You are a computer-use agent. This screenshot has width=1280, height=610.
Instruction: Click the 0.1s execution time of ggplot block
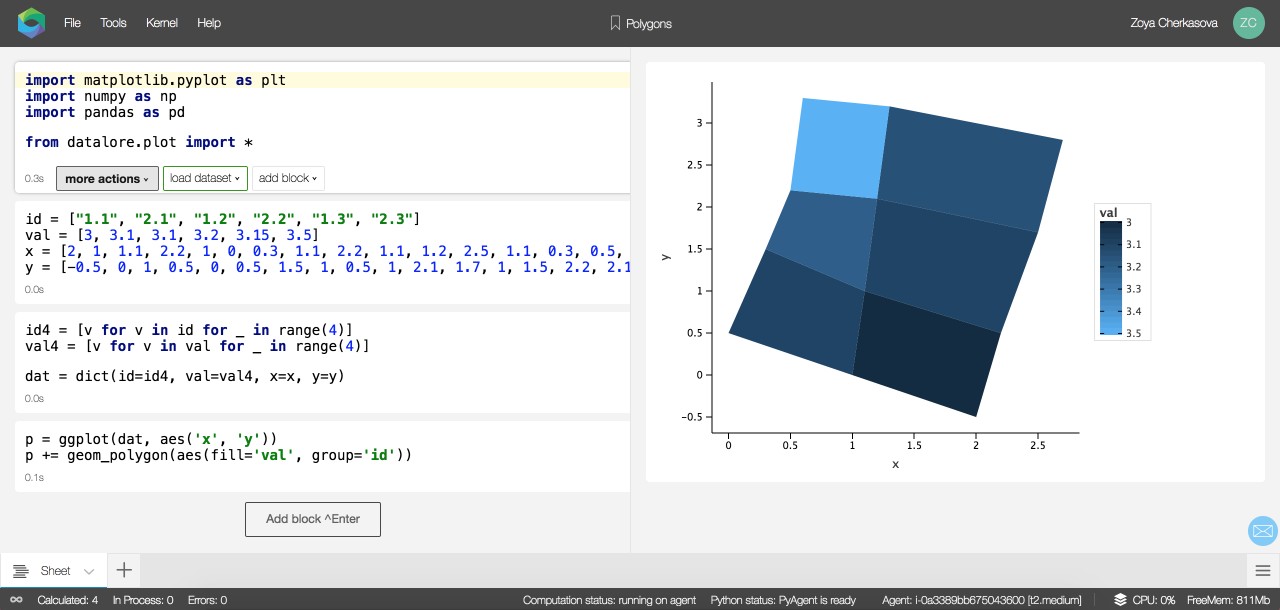click(x=34, y=478)
